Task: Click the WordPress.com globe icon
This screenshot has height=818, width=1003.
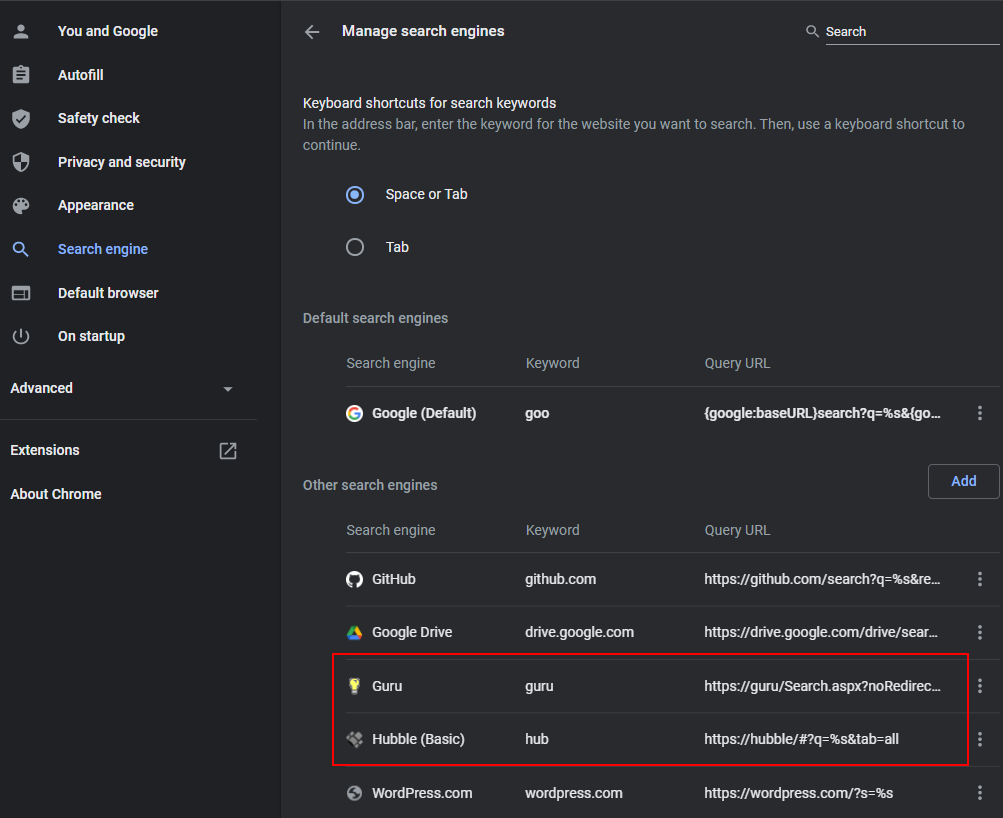Action: pos(354,793)
